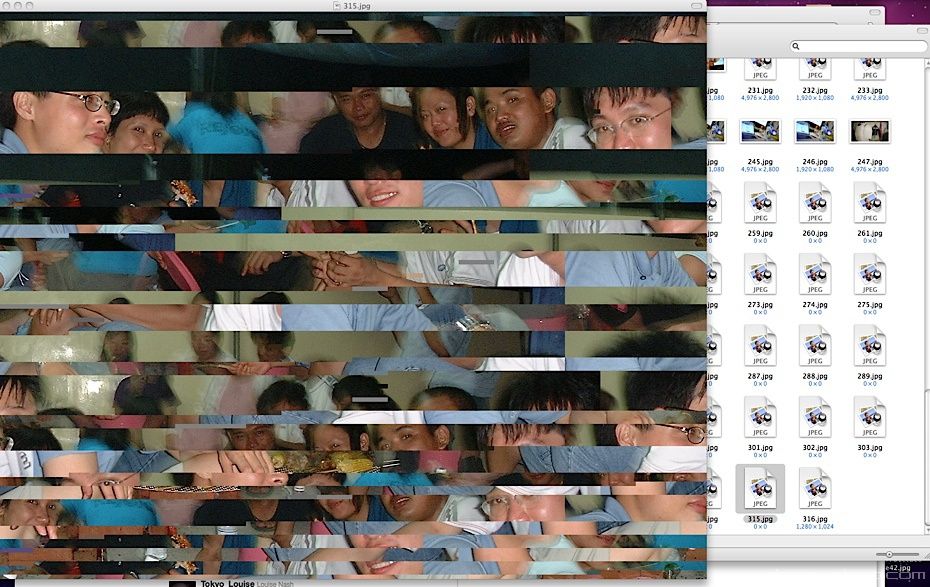Viewport: 930px width, 587px height.
Task: Open the 245.jpg image thumbnail
Action: click(760, 131)
